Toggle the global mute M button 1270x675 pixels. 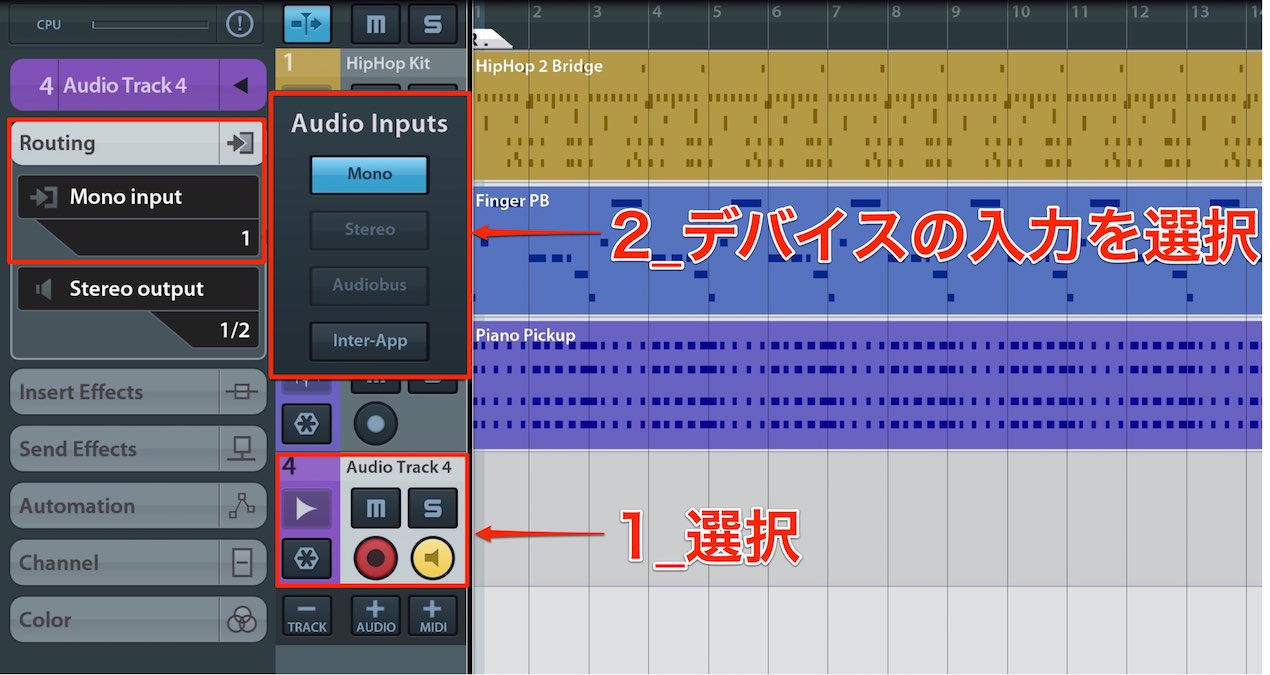pos(375,24)
